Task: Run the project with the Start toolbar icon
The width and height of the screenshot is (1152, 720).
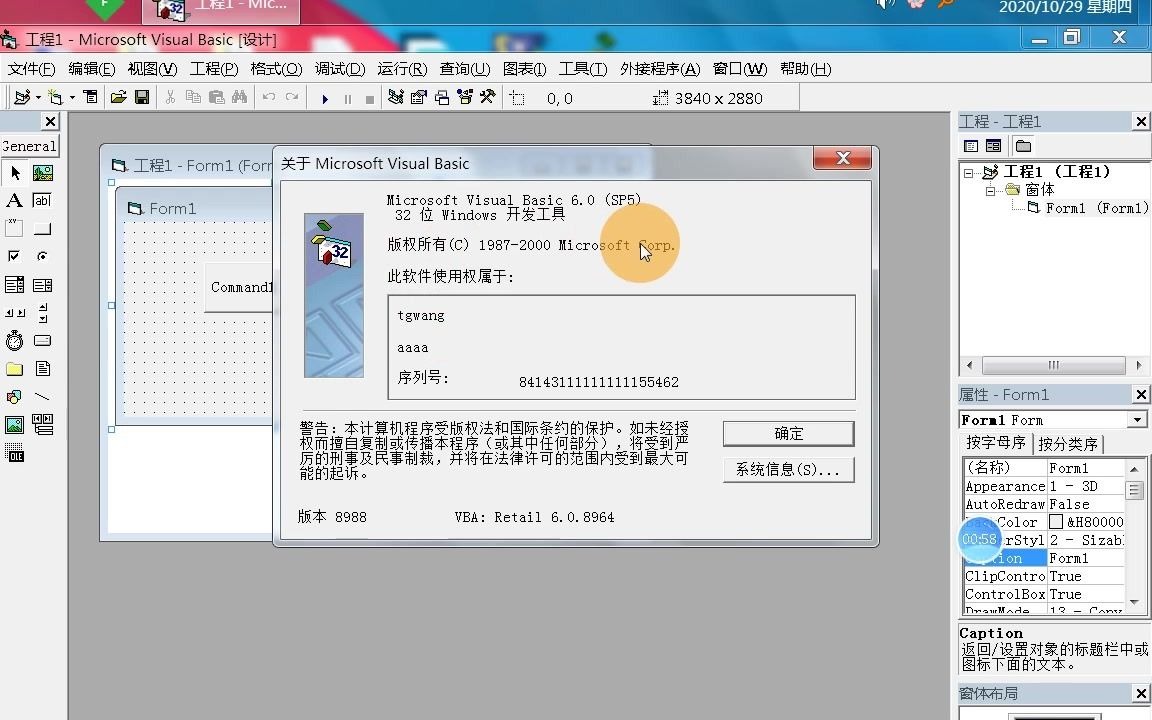Action: point(324,97)
